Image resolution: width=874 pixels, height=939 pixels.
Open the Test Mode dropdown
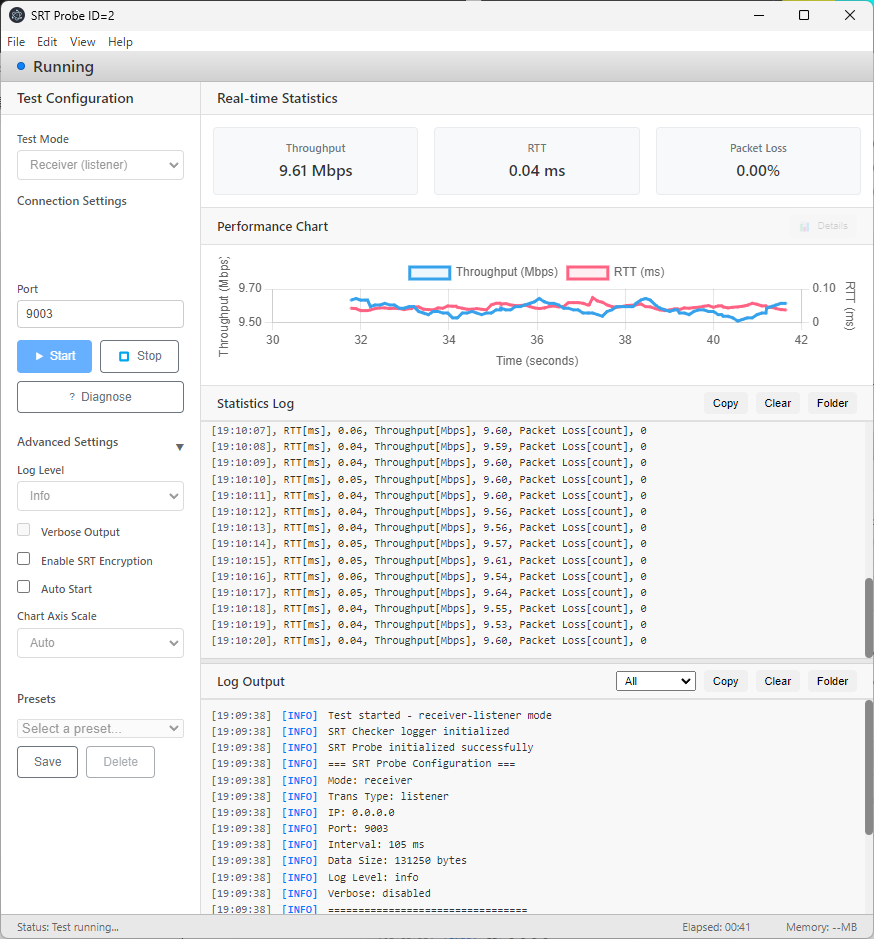point(100,165)
